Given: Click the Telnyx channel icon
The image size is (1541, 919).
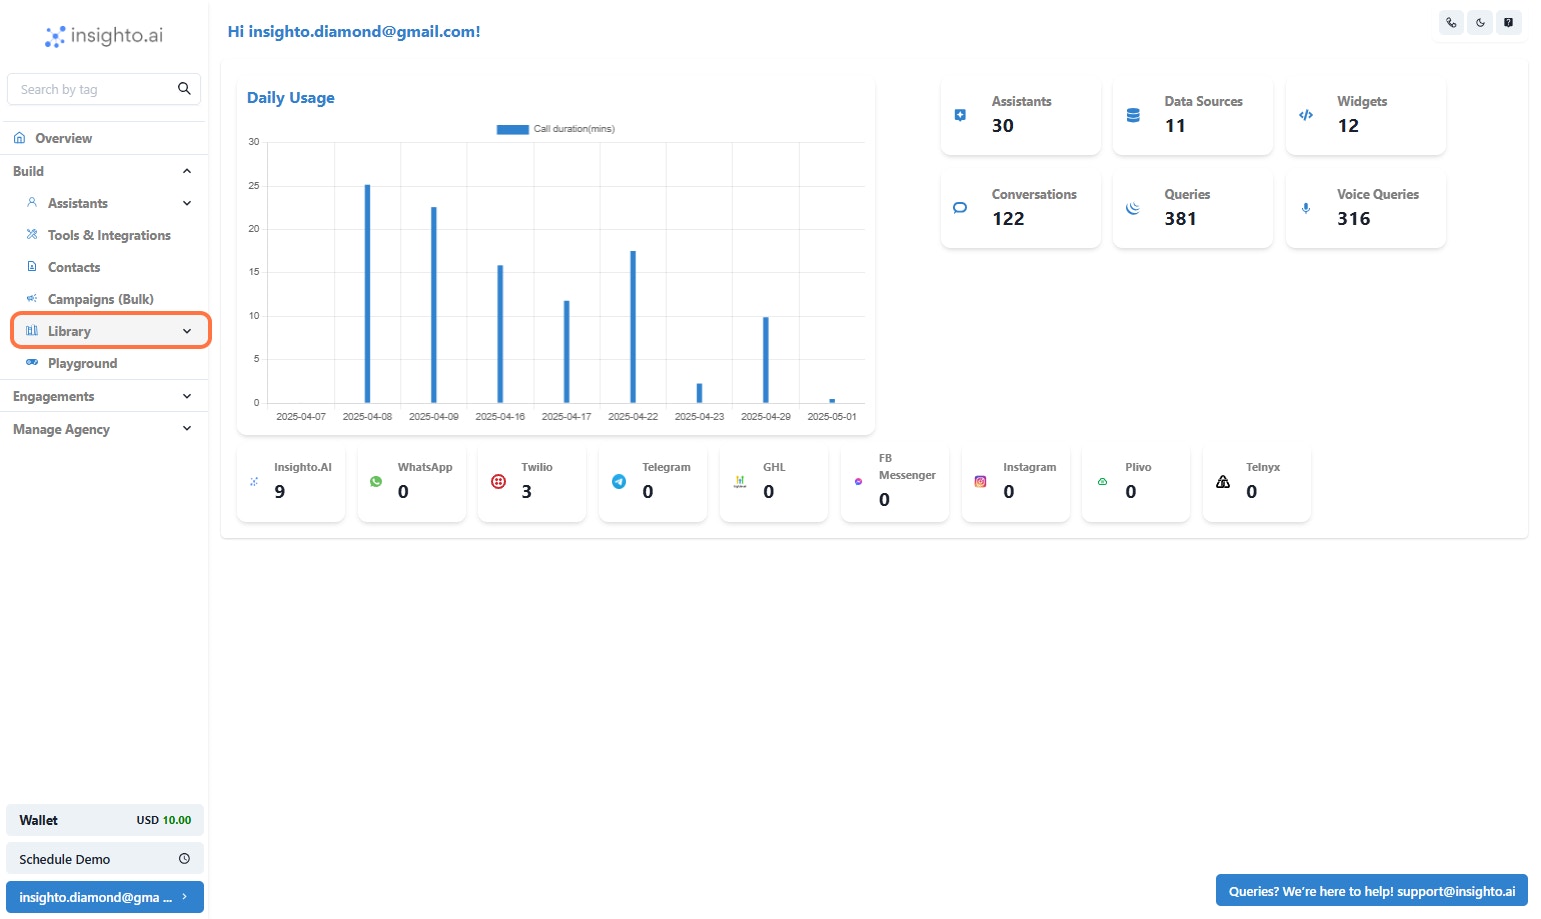Looking at the screenshot, I should point(1223,481).
